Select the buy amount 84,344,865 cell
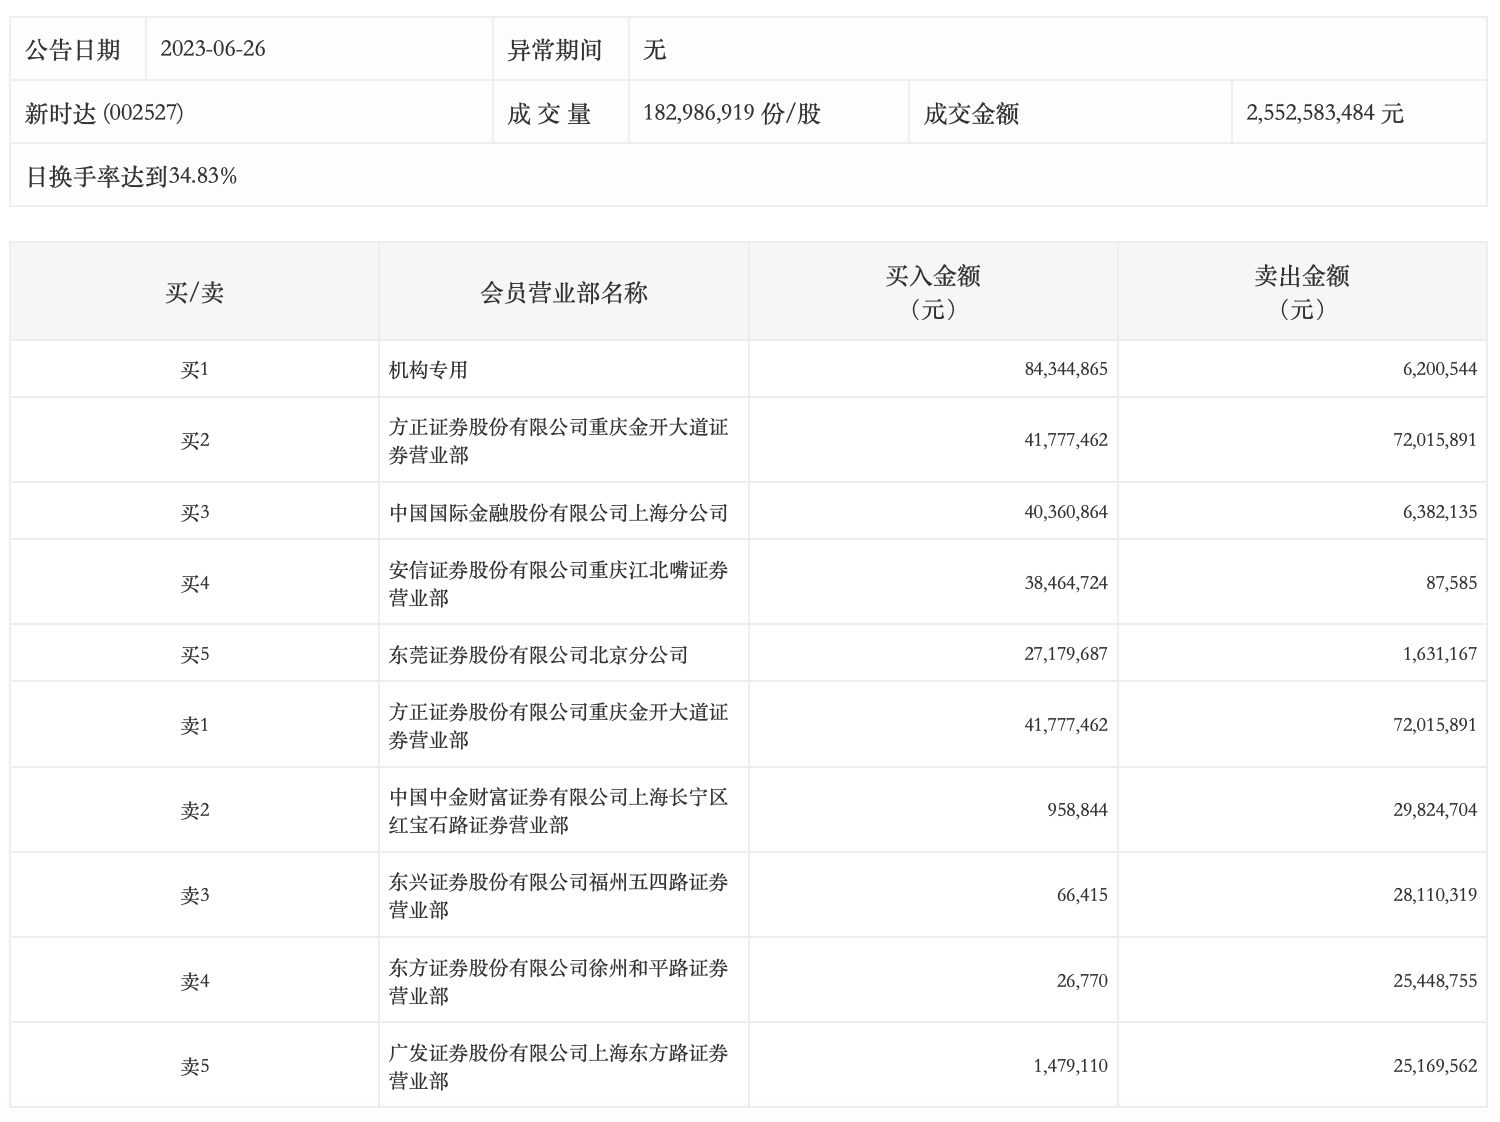Viewport: 1500px width, 1122px height. 1065,369
